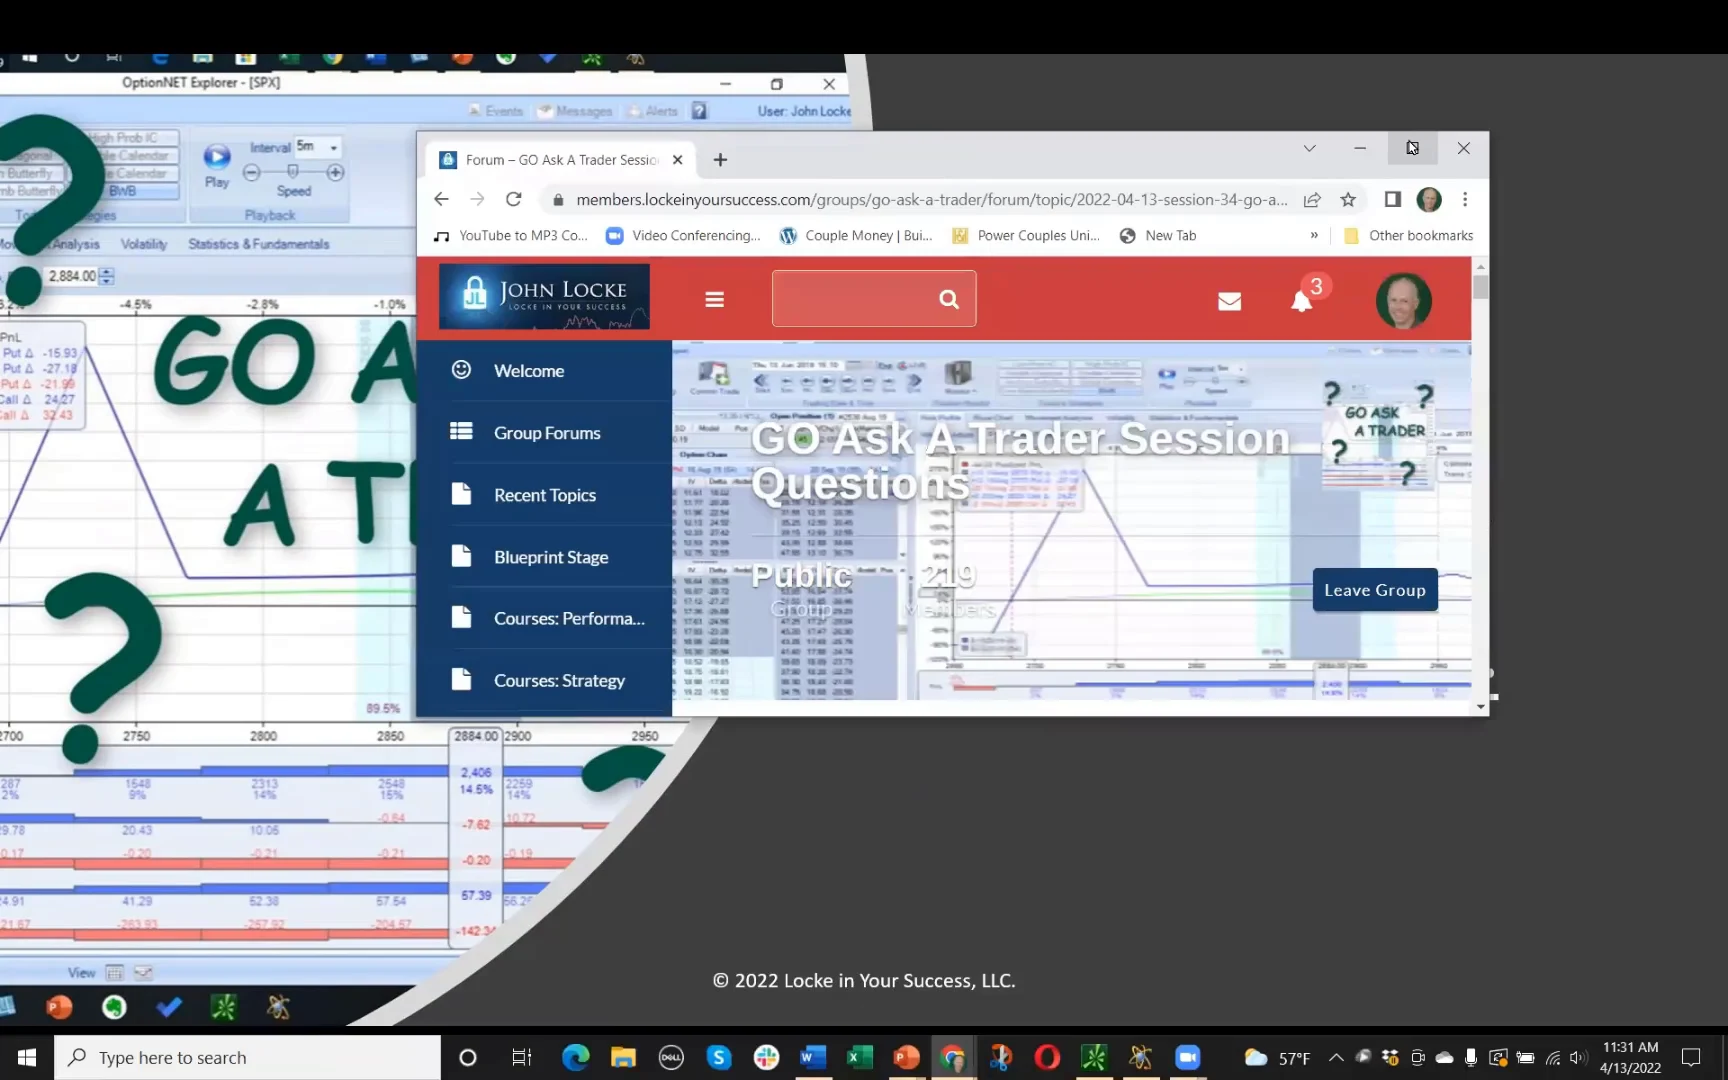
Task: Show hidden system tray icons
Action: tap(1336, 1057)
